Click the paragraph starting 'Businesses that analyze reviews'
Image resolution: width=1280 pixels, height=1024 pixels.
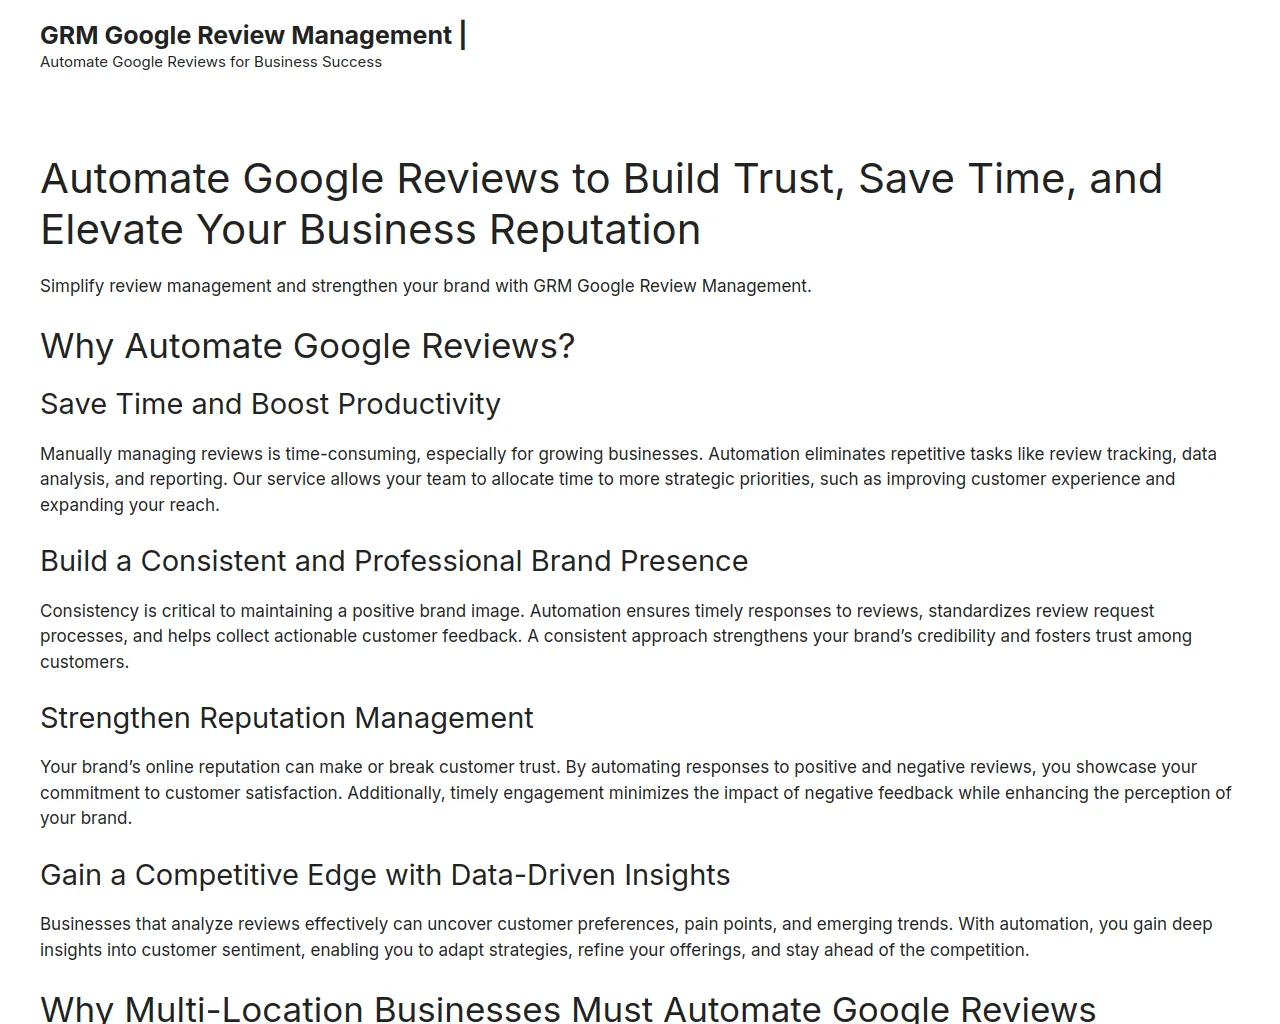click(626, 937)
